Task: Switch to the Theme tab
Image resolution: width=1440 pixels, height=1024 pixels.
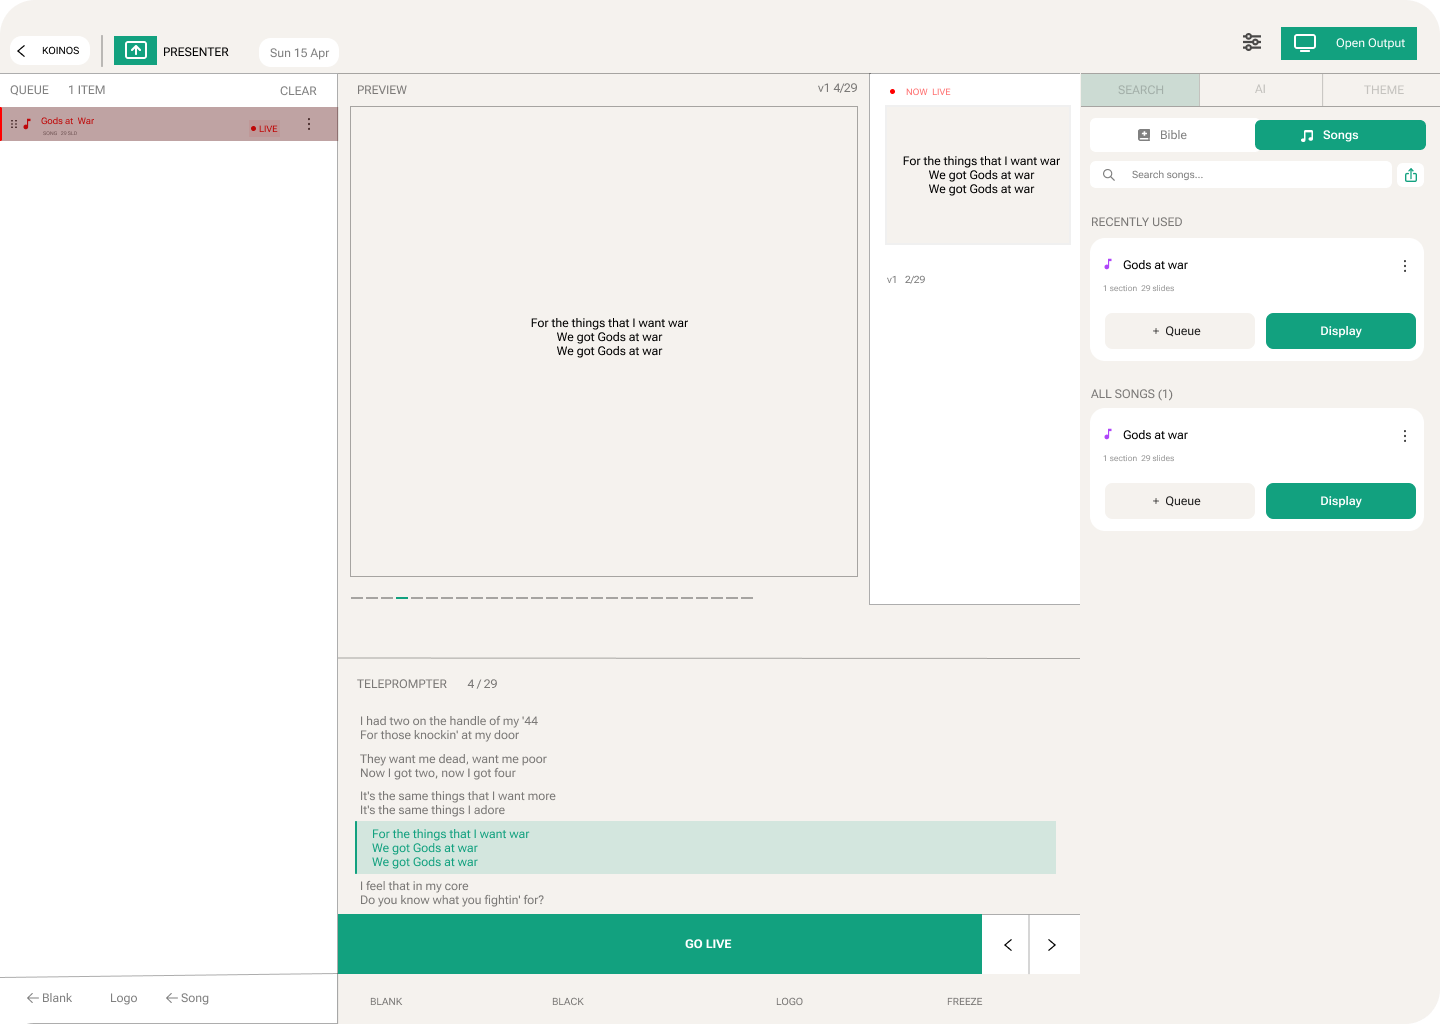Action: pos(1383,90)
